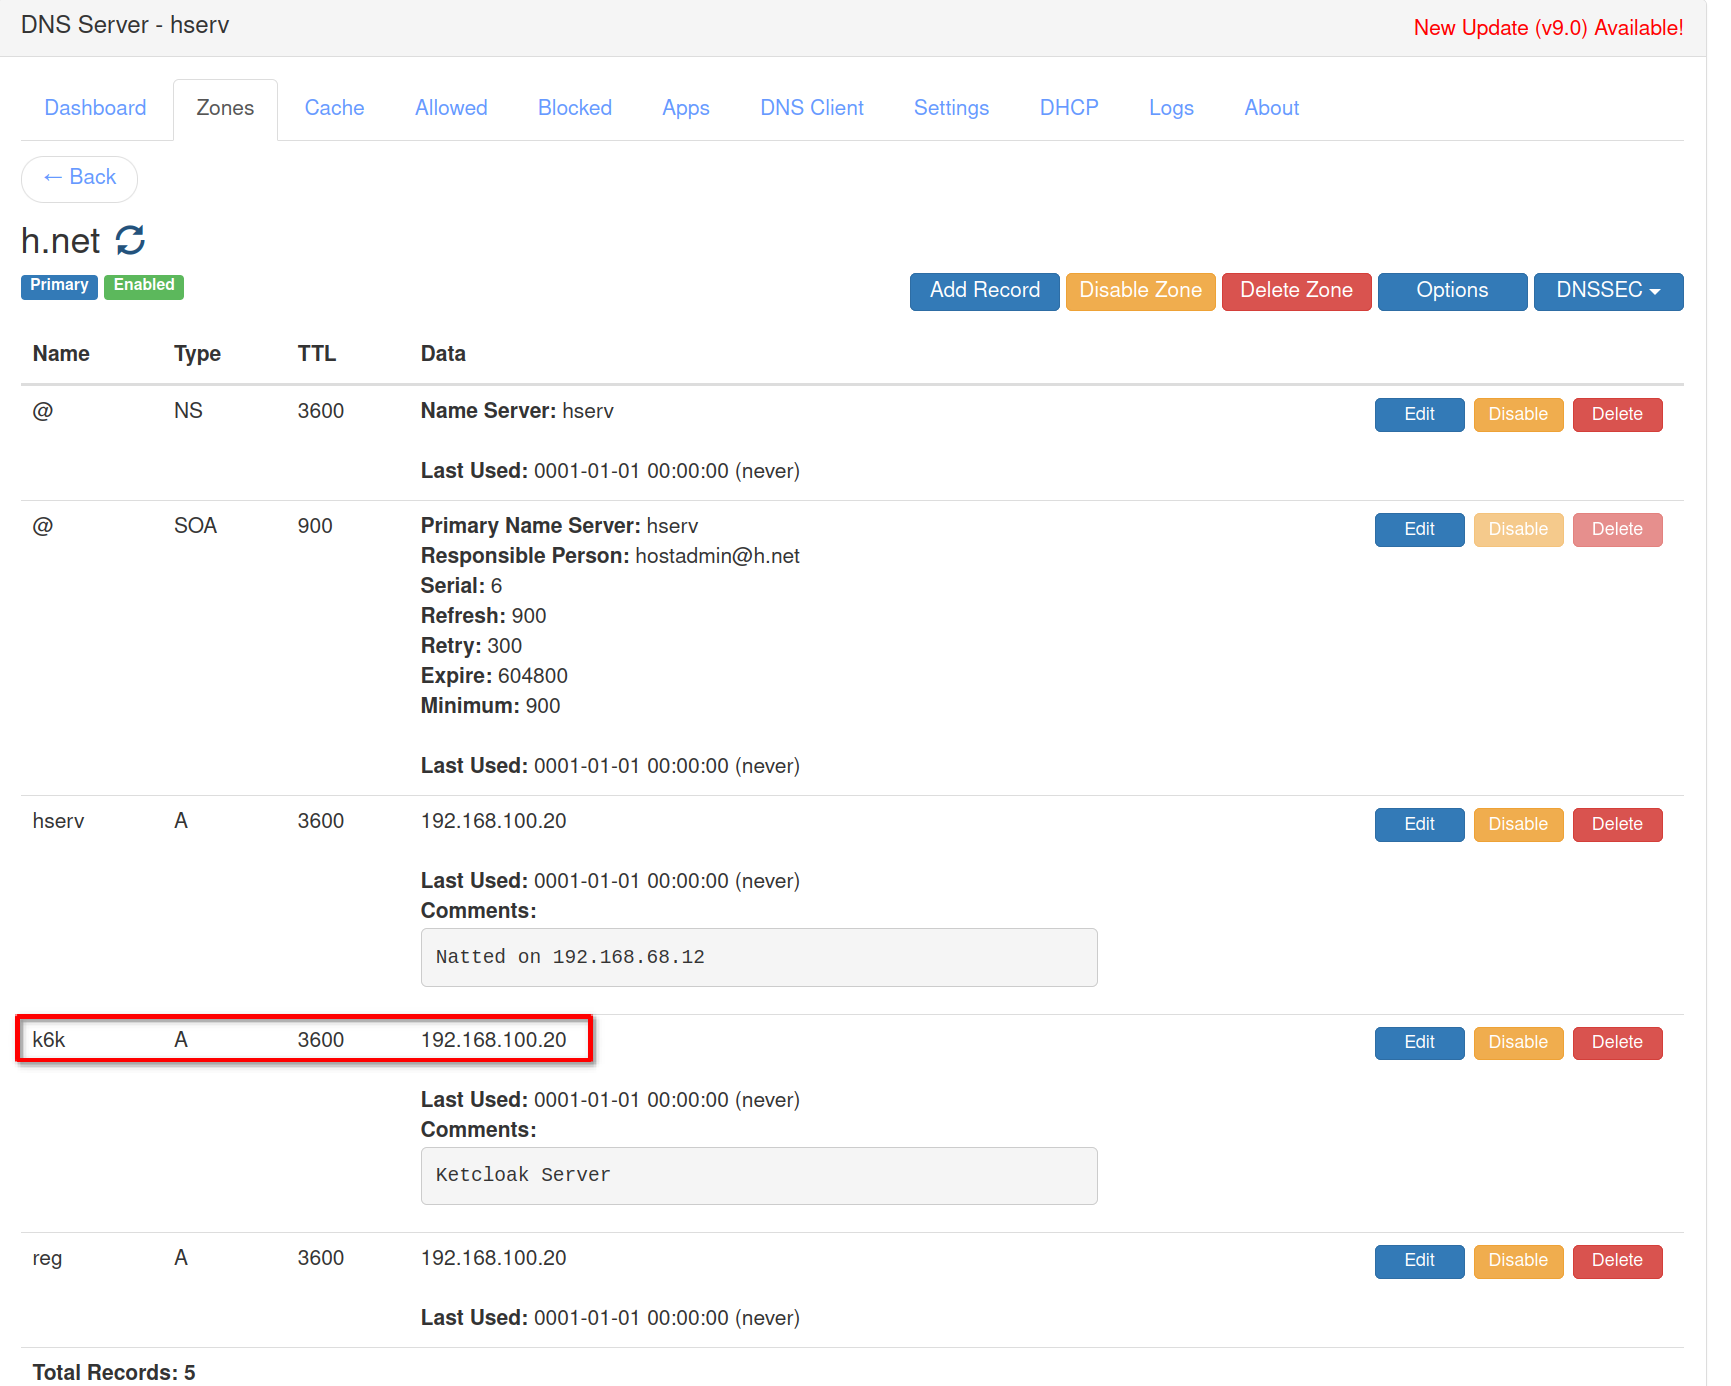
Task: Switch to the Logs tab
Action: coord(1170,108)
